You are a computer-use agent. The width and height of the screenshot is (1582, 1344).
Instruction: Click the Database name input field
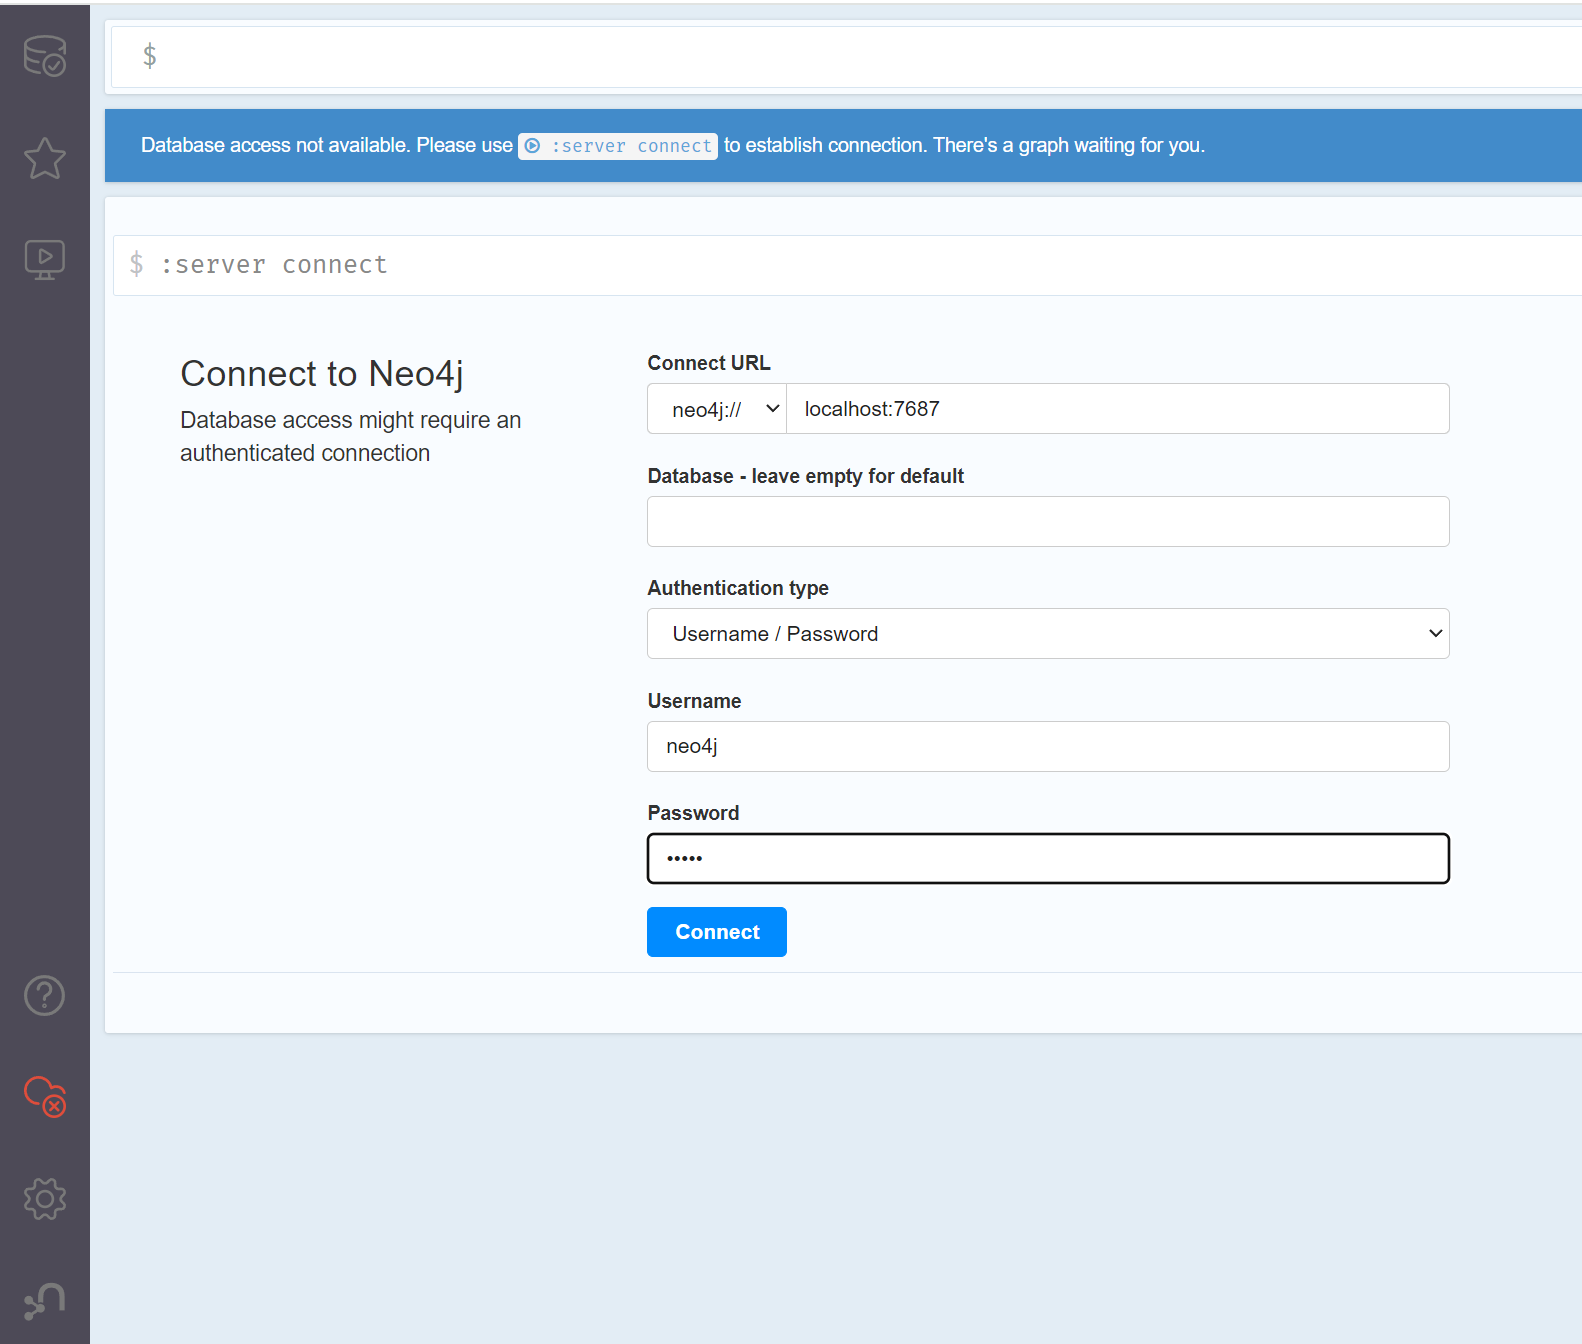[x=1048, y=522]
